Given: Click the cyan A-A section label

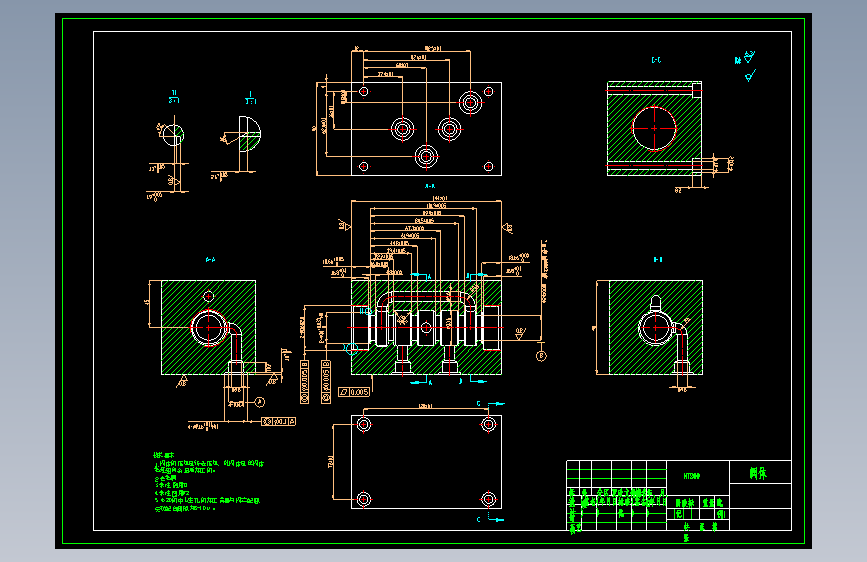Looking at the screenshot, I should [430, 186].
